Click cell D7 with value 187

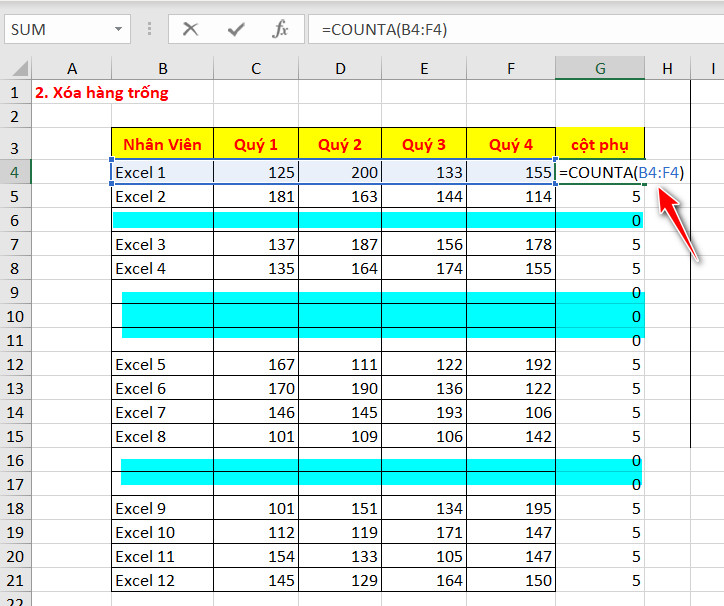(x=340, y=244)
